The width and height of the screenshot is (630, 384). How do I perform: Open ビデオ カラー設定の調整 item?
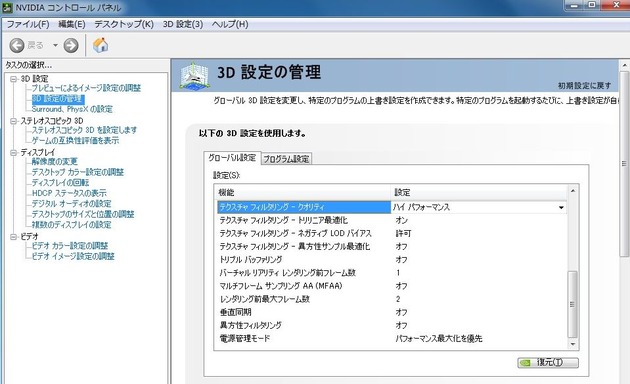coord(70,246)
